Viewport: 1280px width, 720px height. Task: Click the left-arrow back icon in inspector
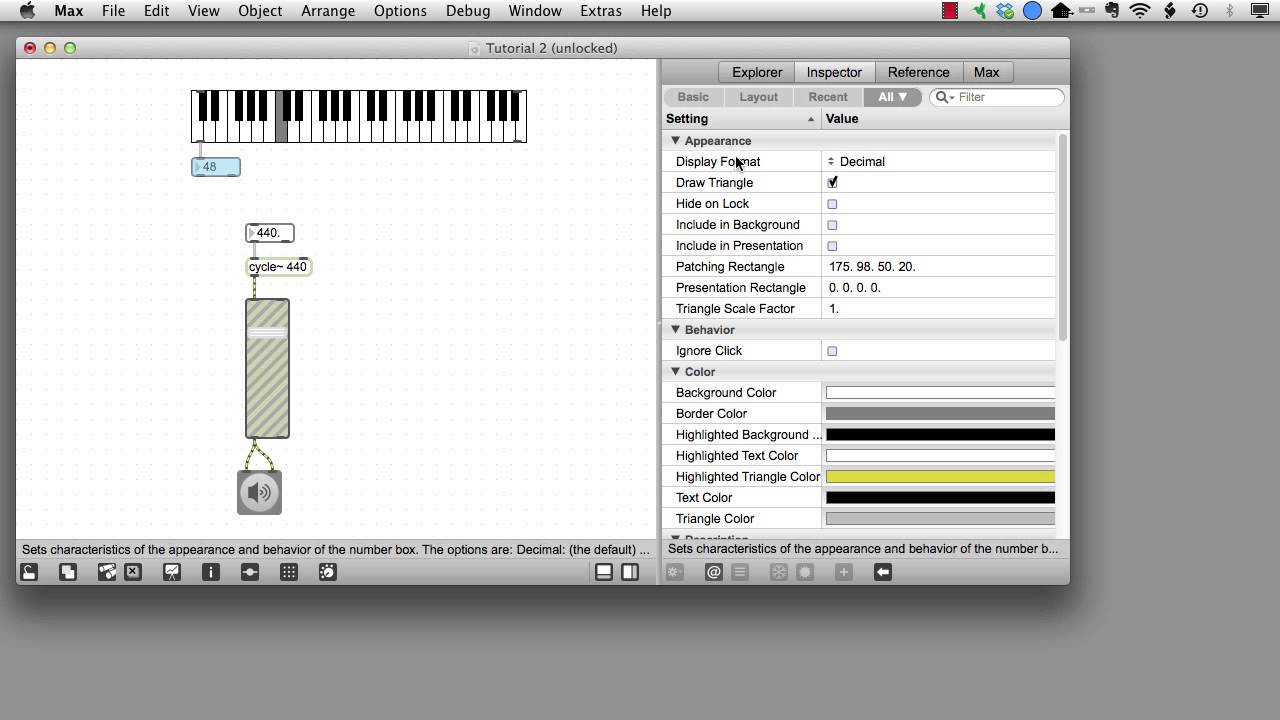(x=883, y=572)
